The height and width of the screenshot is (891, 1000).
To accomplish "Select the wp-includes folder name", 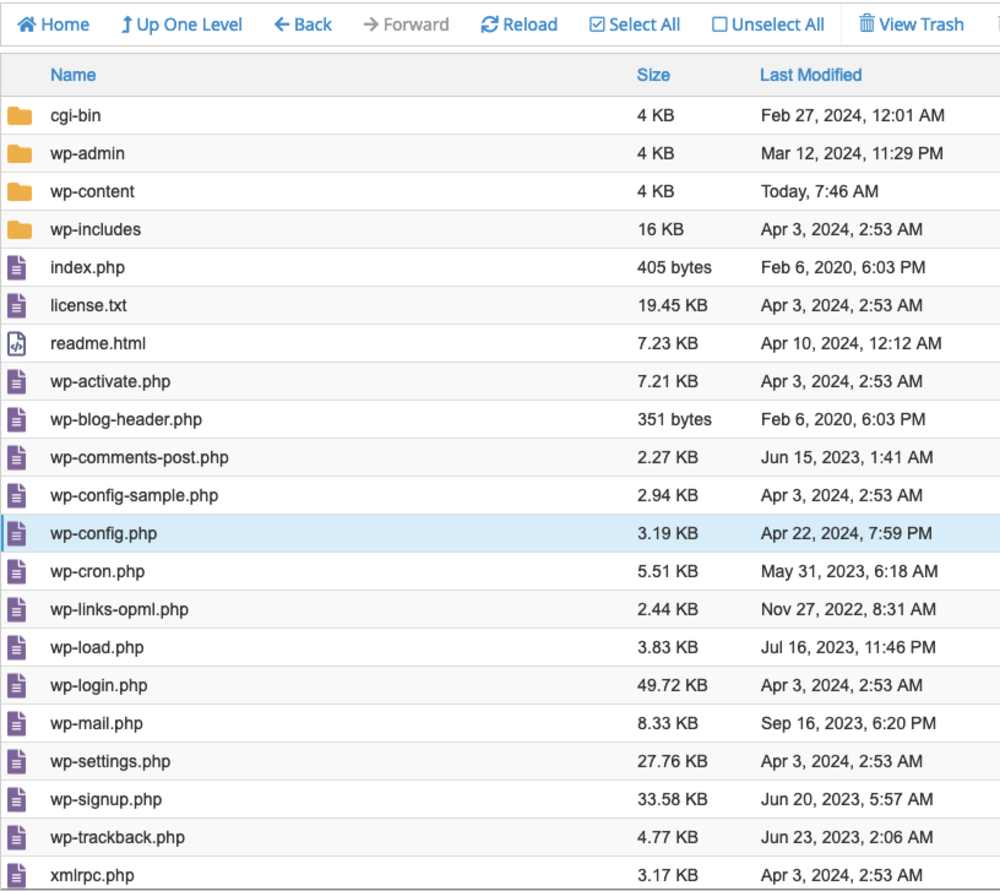I will (96, 230).
